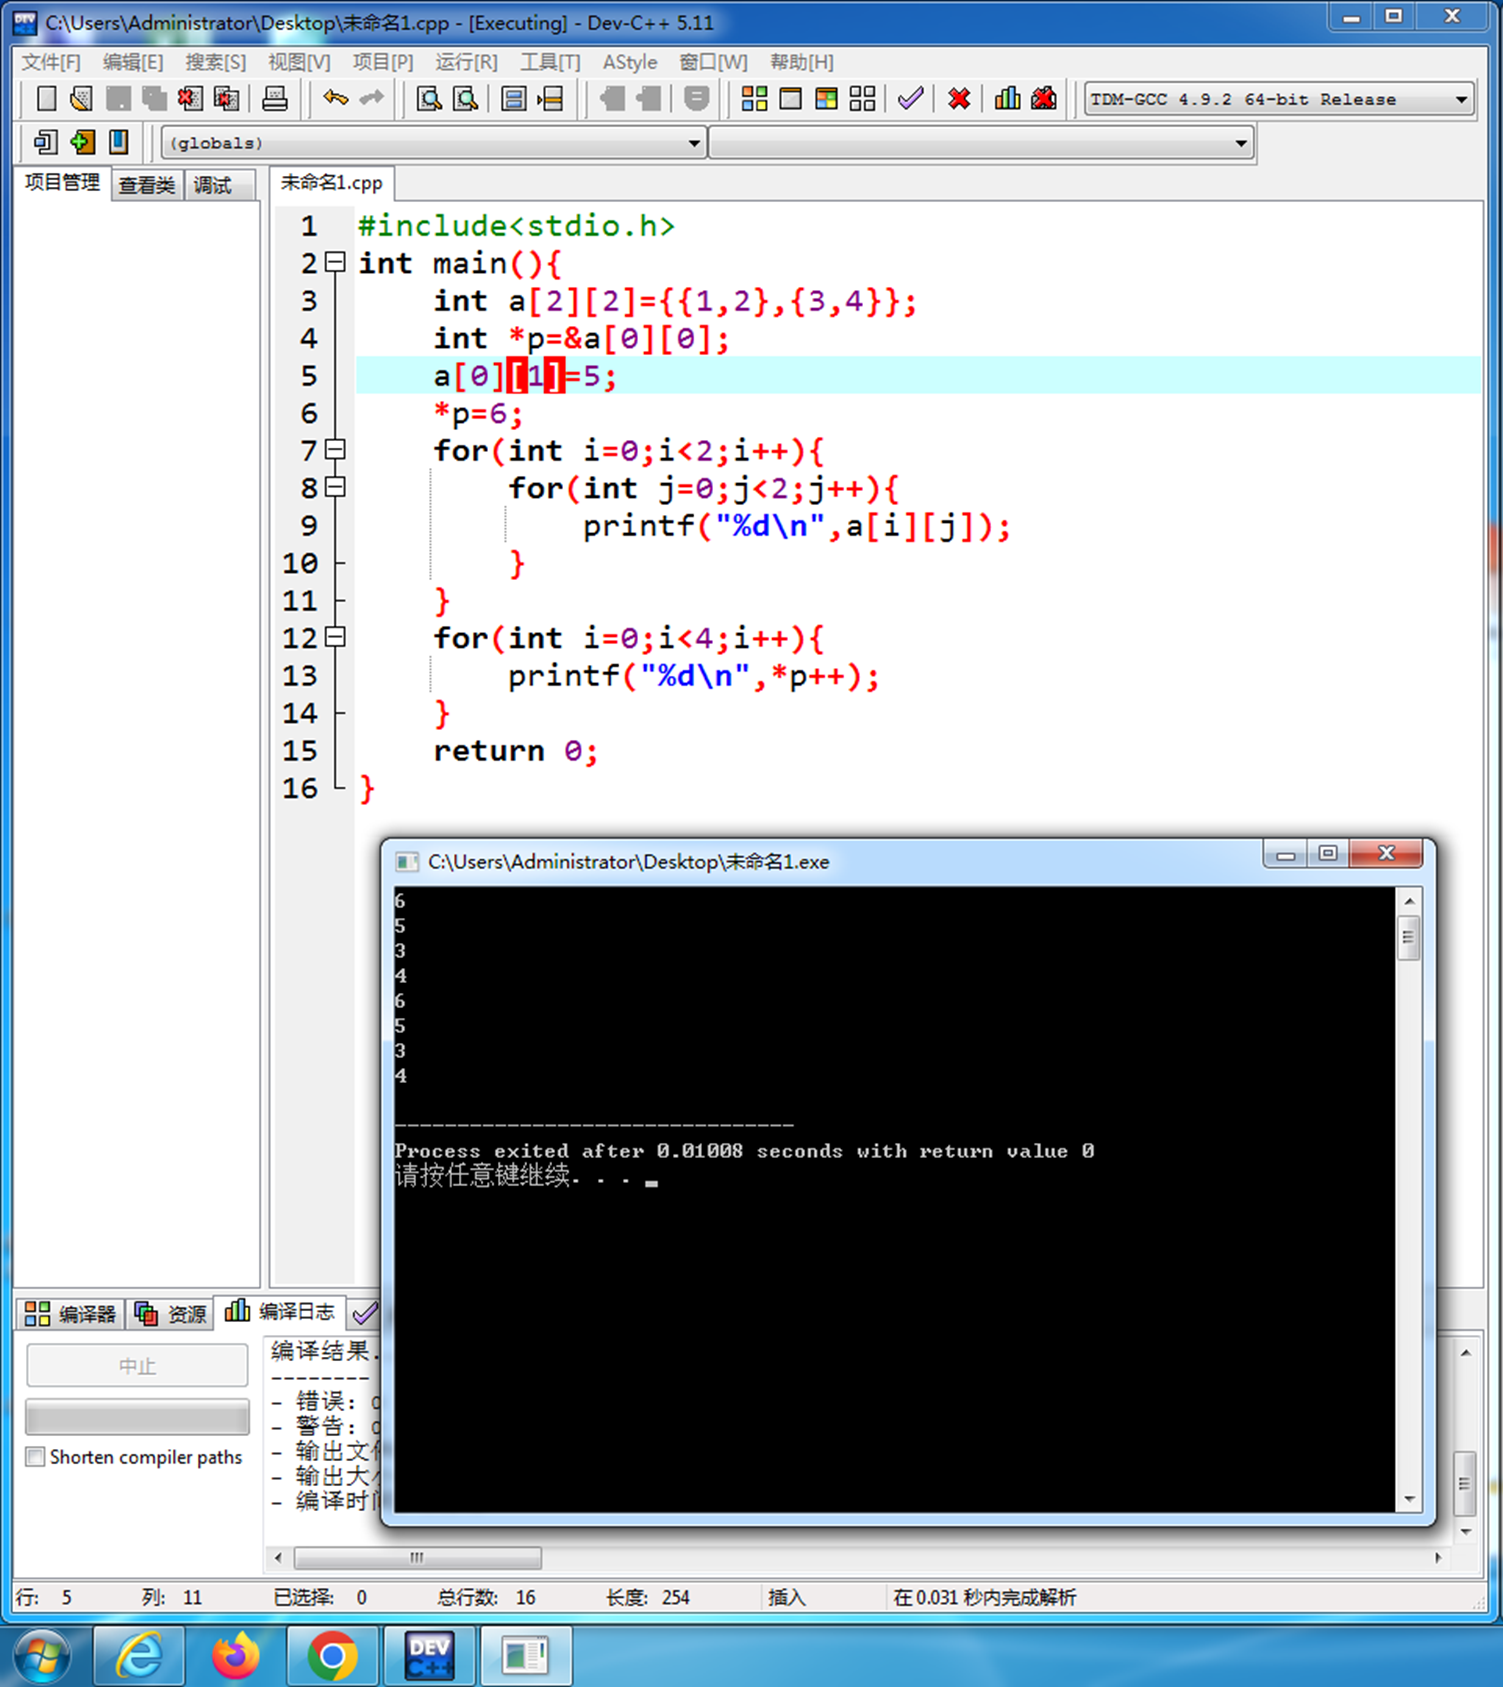Open the 窗口[W] menu

(713, 62)
